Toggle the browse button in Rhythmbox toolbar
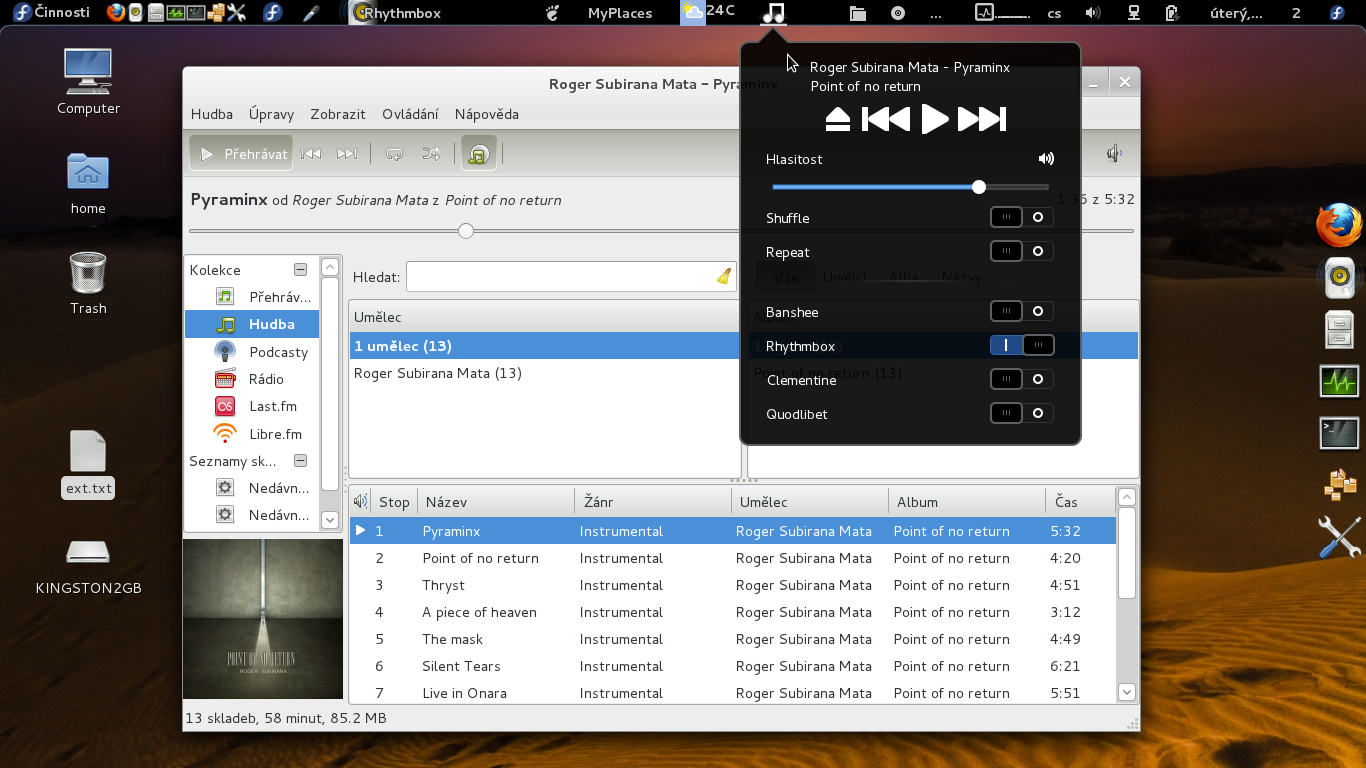The image size is (1366, 768). [x=478, y=154]
